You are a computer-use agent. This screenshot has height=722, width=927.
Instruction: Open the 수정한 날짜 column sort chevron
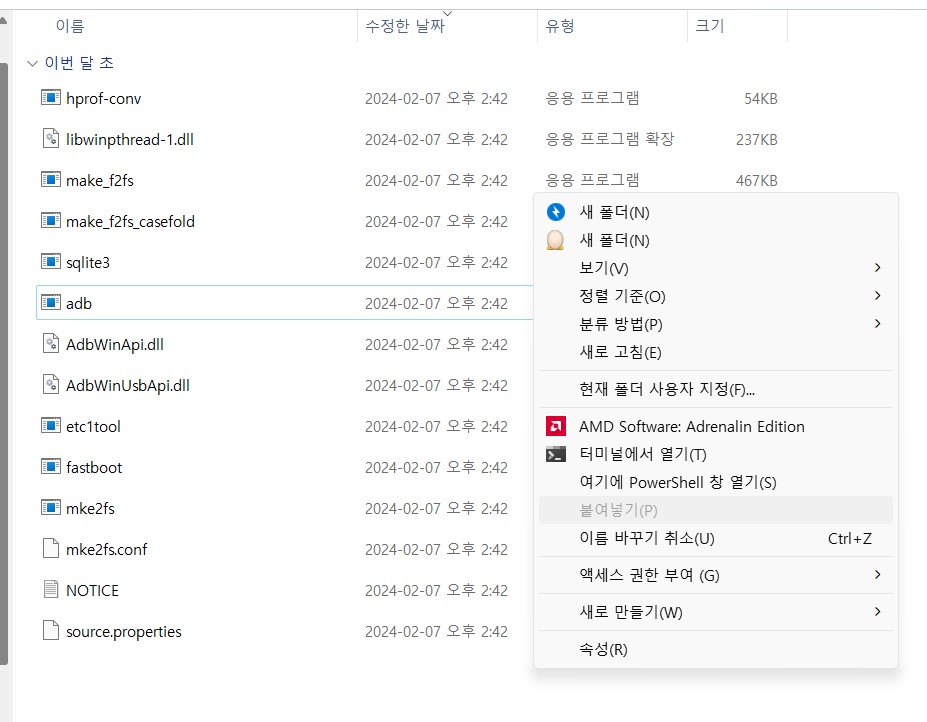pos(448,13)
